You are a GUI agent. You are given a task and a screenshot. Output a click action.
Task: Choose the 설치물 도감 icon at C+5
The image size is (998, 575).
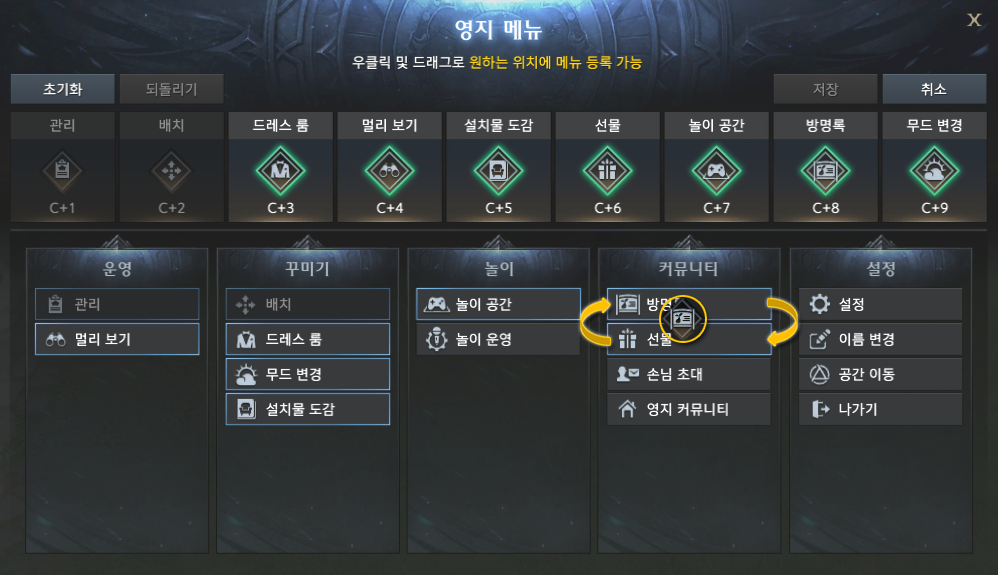498,171
